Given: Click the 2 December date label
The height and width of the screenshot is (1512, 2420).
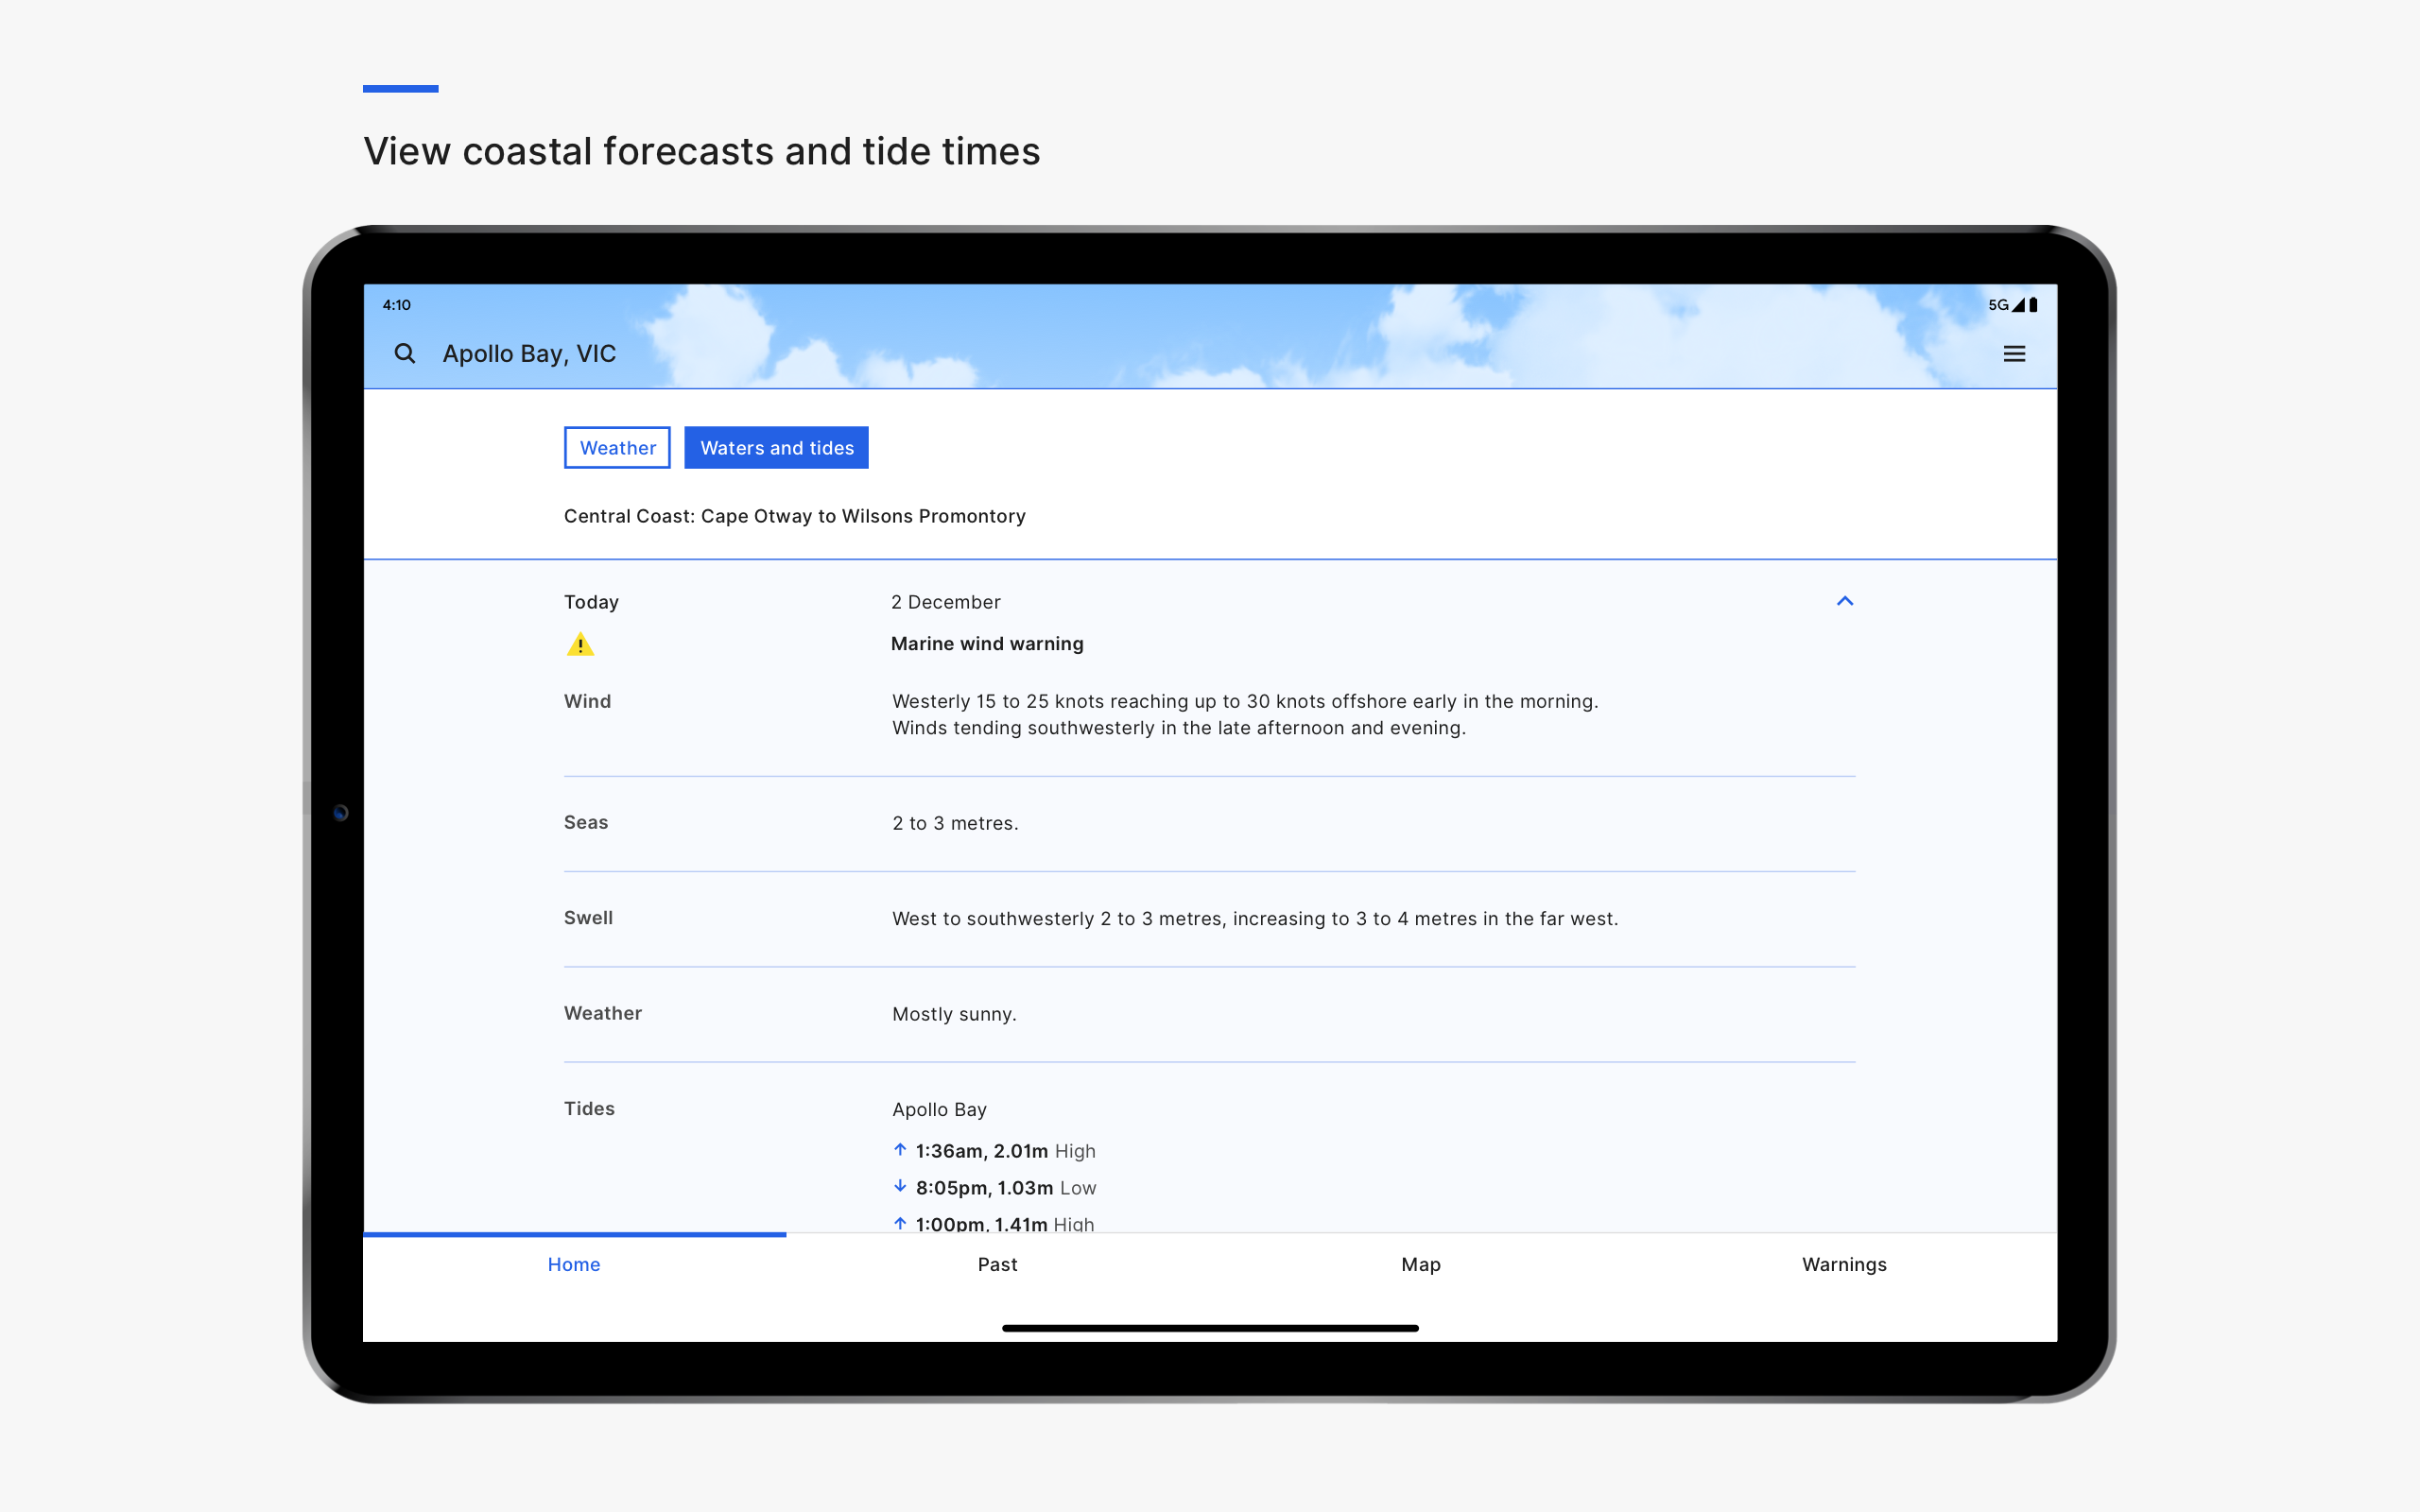Looking at the screenshot, I should click(x=945, y=602).
